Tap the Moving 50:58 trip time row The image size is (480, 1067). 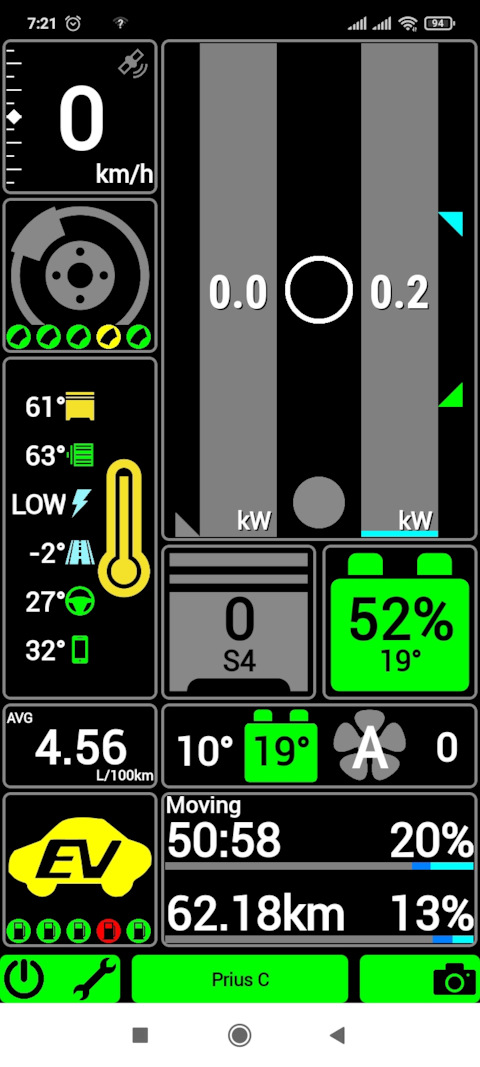pyautogui.click(x=320, y=832)
